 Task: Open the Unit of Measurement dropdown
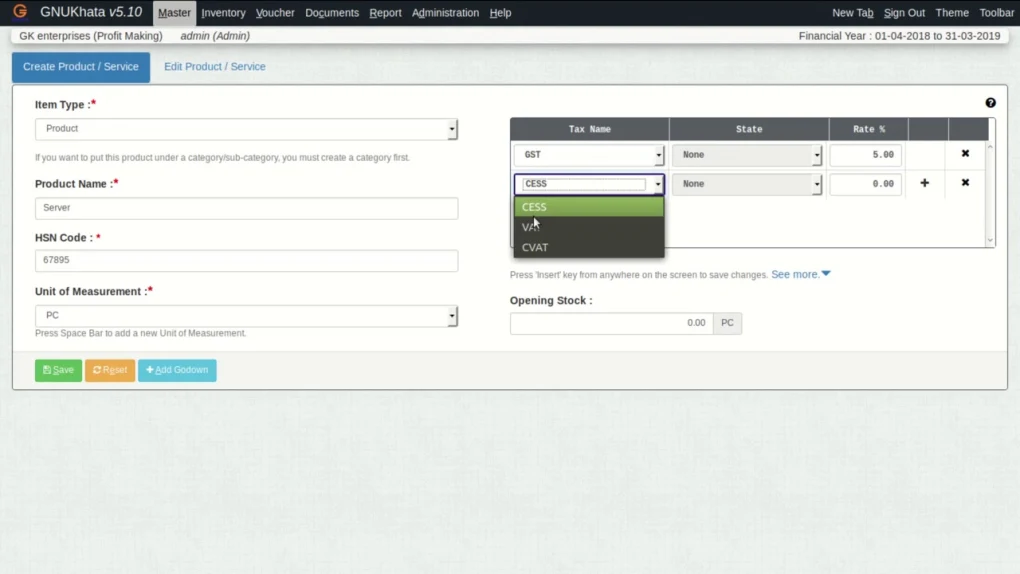coord(246,315)
